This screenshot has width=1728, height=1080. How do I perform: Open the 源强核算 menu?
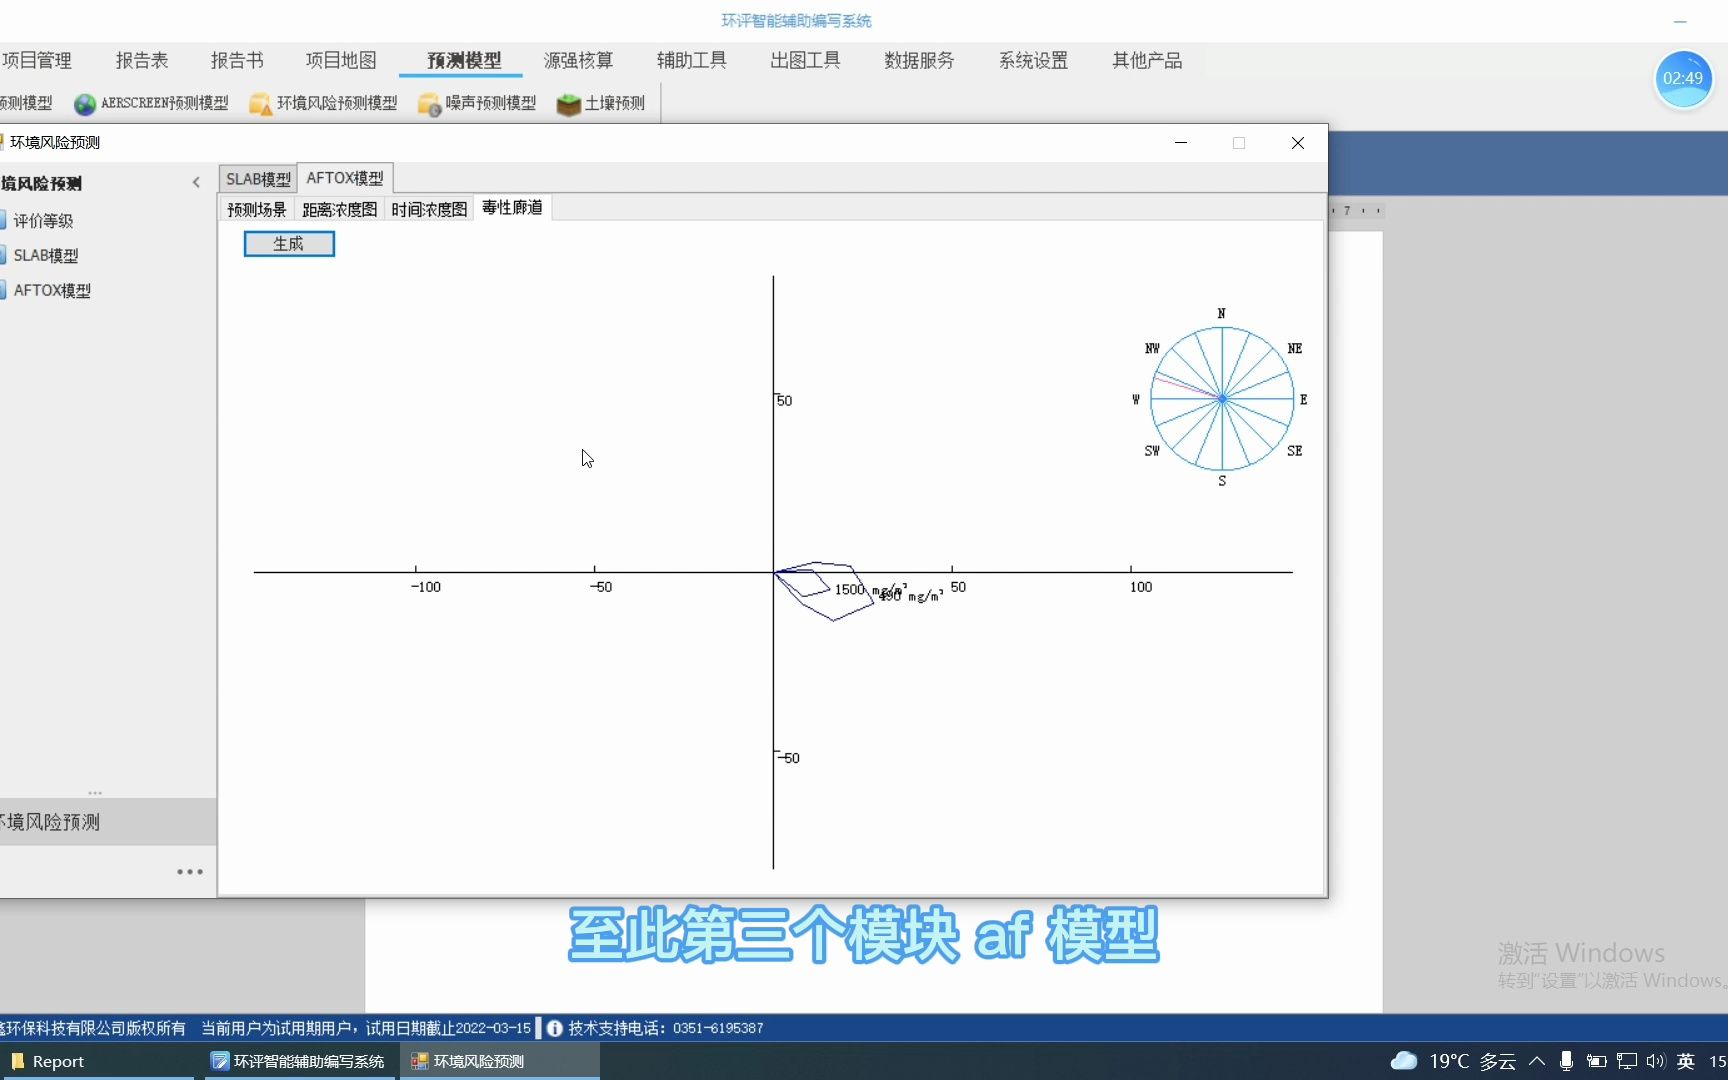pos(578,60)
